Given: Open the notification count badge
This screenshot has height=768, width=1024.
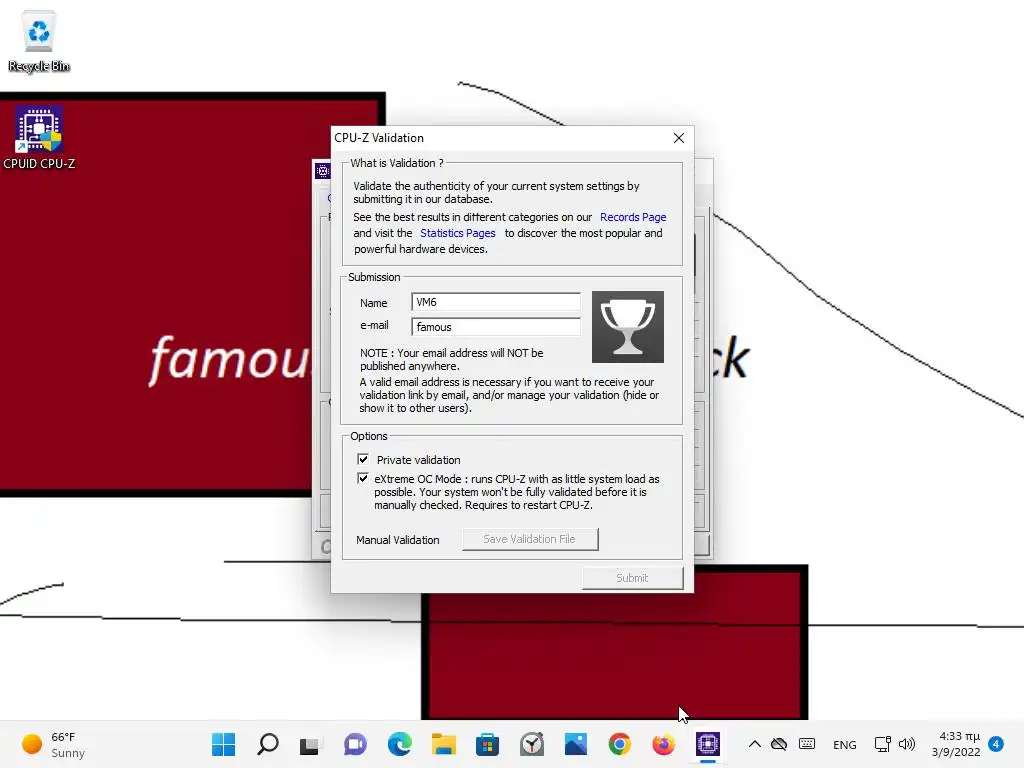Looking at the screenshot, I should pos(996,743).
